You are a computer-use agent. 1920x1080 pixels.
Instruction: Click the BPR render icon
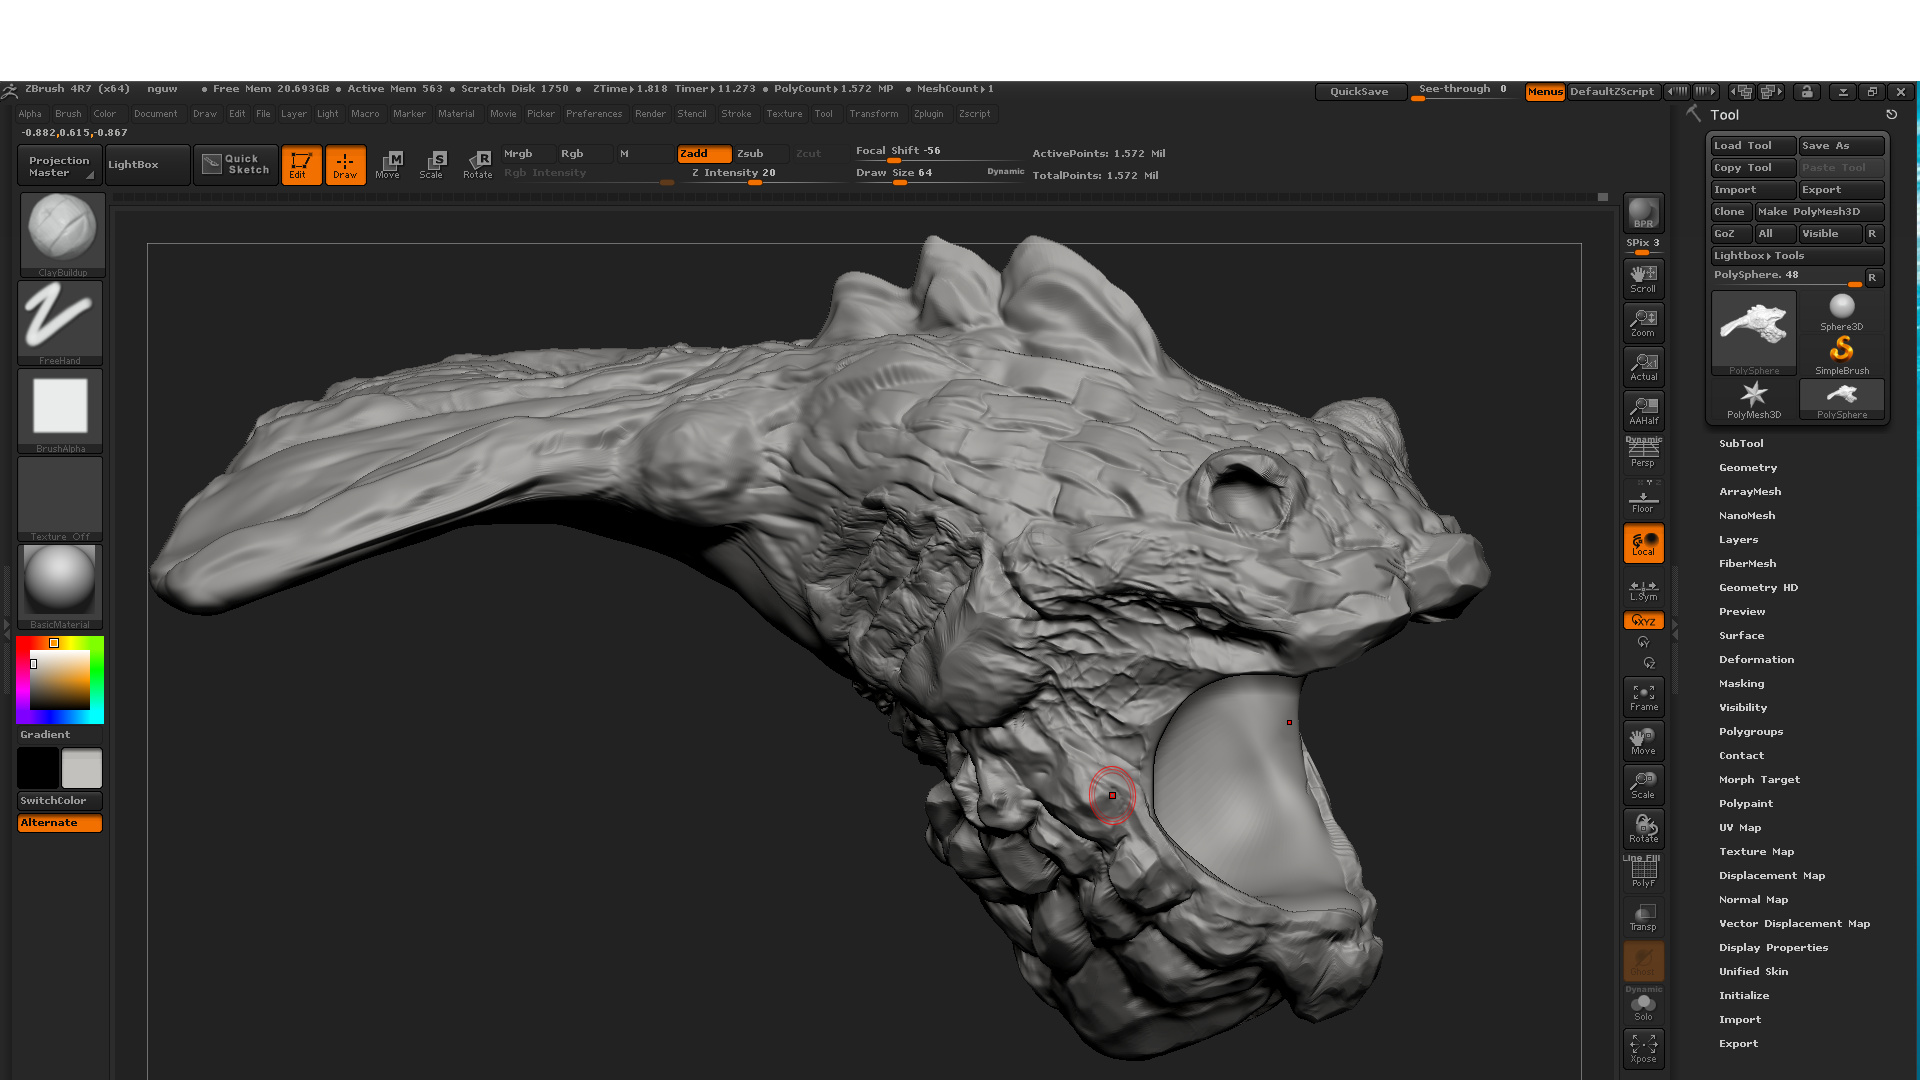click(1643, 213)
